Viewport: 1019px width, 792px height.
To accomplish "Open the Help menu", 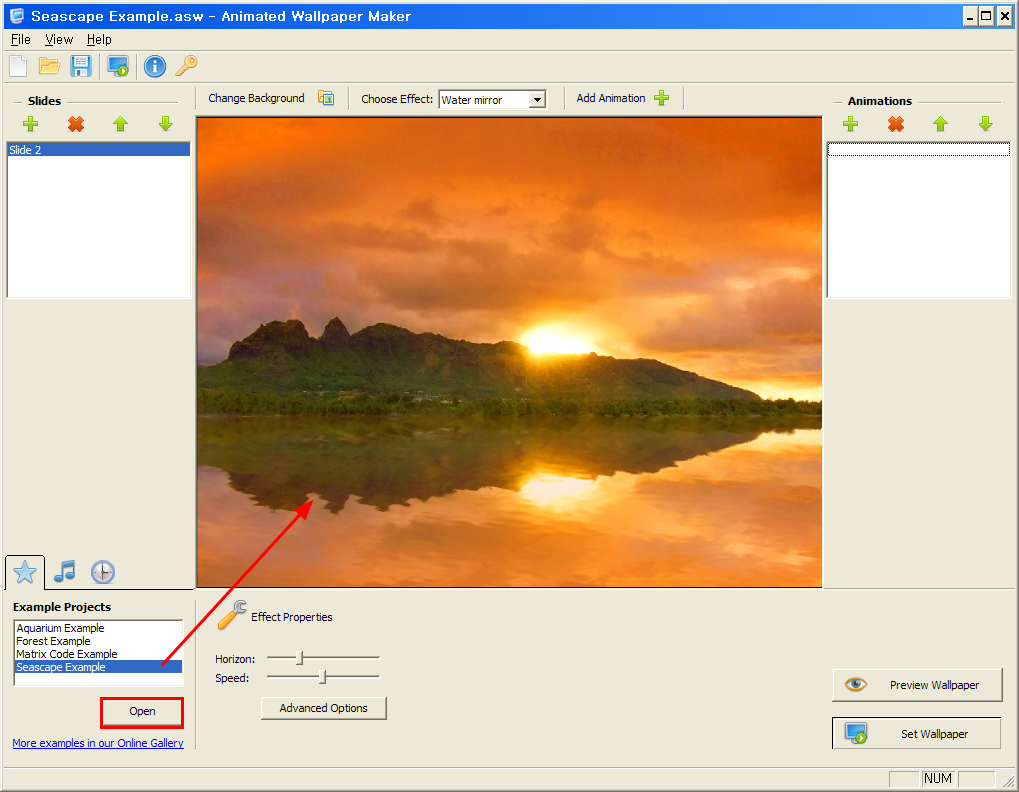I will (99, 40).
